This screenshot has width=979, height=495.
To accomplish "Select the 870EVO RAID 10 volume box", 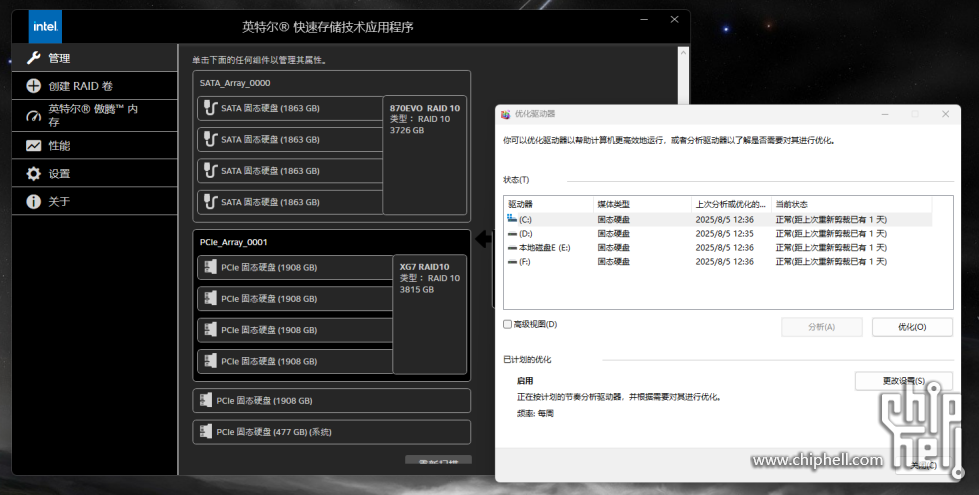I will coord(425,155).
